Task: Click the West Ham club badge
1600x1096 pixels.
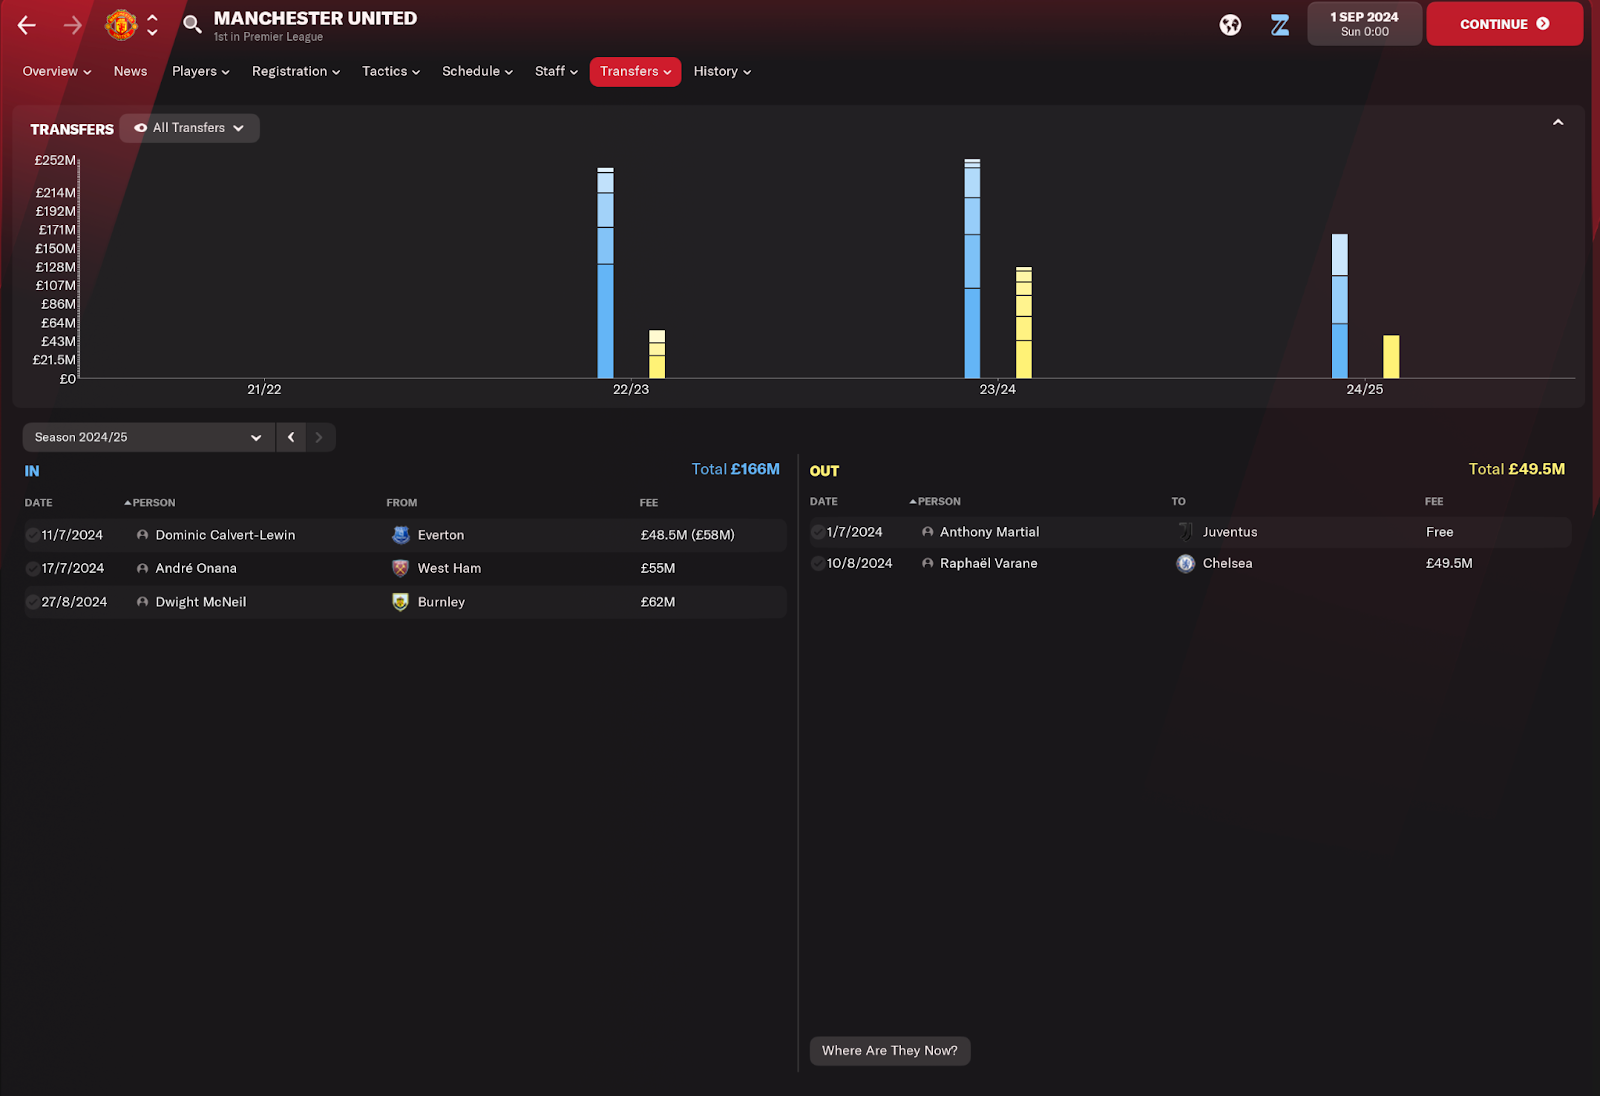Action: [x=401, y=568]
